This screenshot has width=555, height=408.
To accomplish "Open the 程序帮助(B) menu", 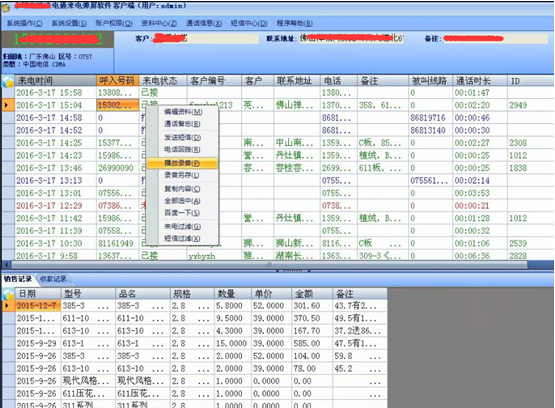I will click(294, 23).
